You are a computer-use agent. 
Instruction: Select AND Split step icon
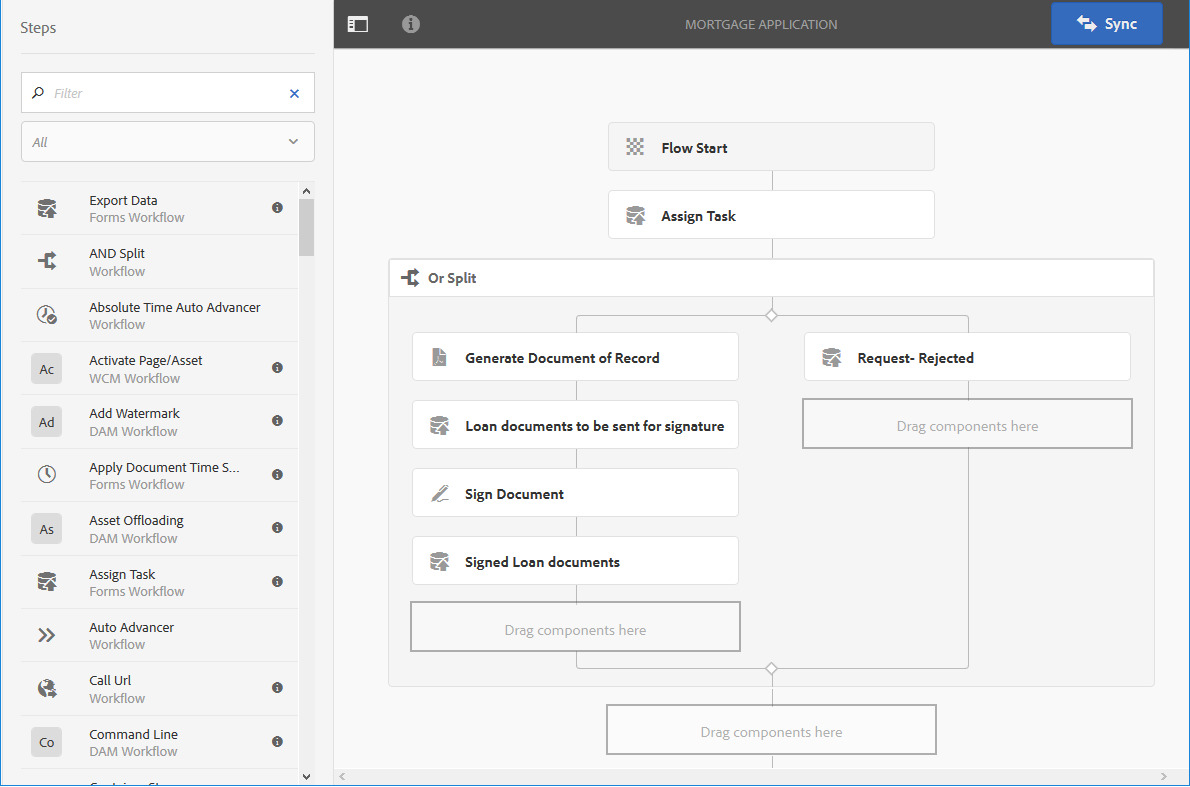coord(47,261)
